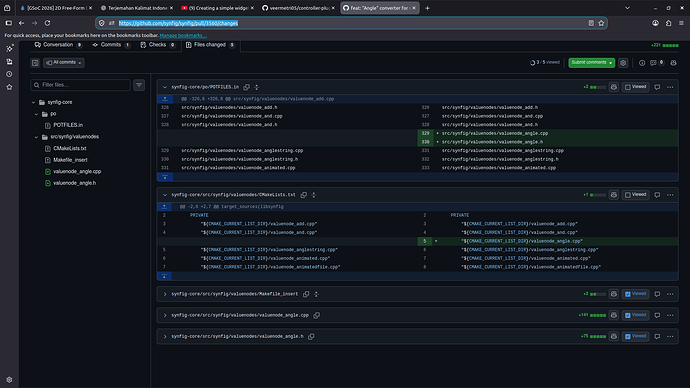Mark POTFILES.in as viewed

click(x=636, y=87)
